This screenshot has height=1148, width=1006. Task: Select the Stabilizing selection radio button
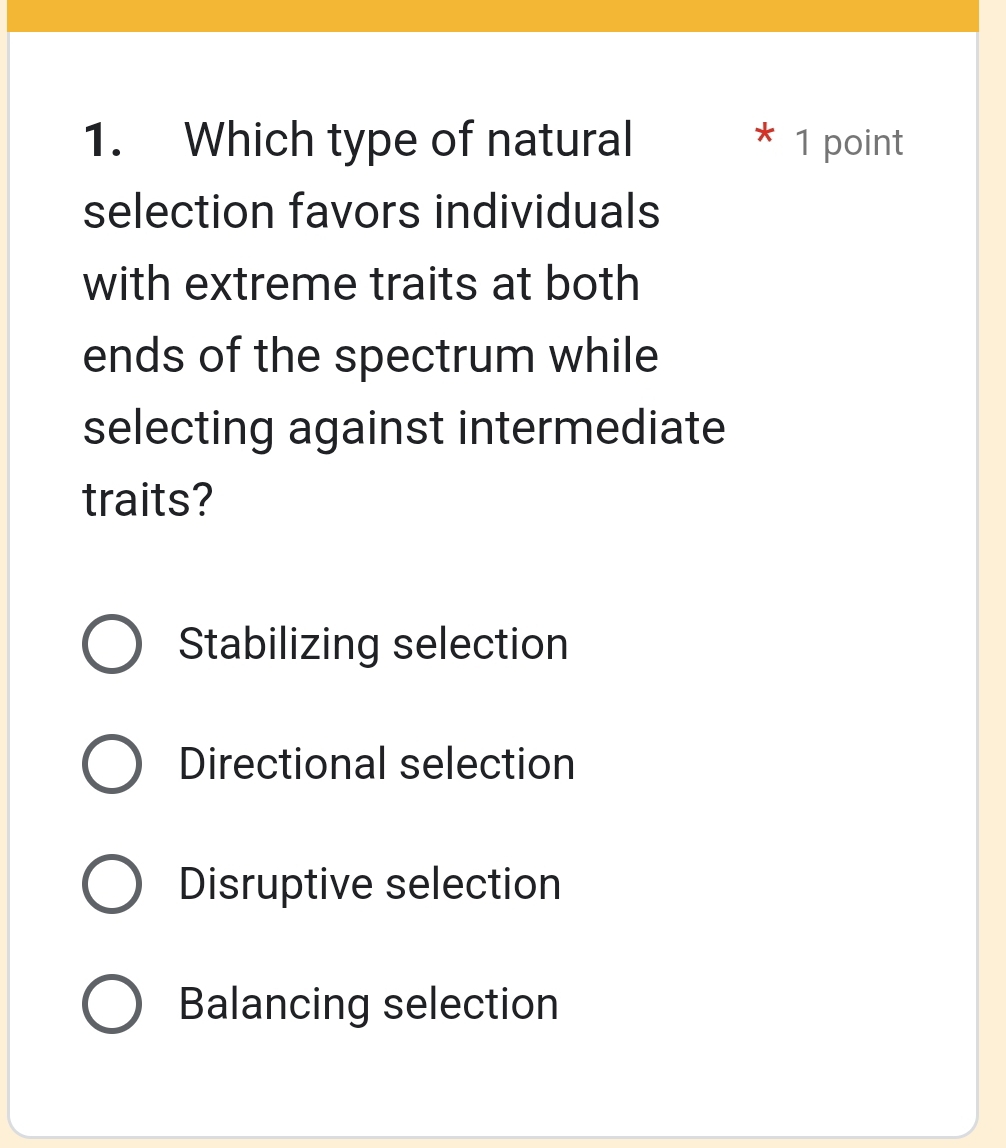tap(111, 644)
